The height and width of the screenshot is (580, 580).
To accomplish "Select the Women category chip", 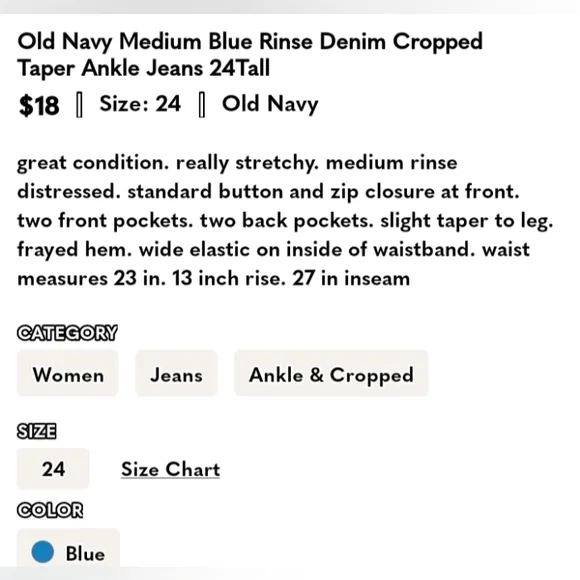I will [x=68, y=374].
